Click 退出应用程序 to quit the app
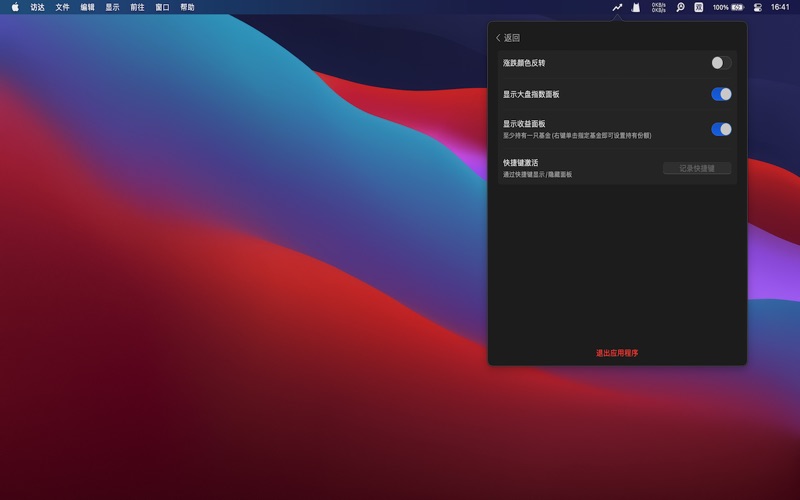800x500 pixels. (617, 353)
